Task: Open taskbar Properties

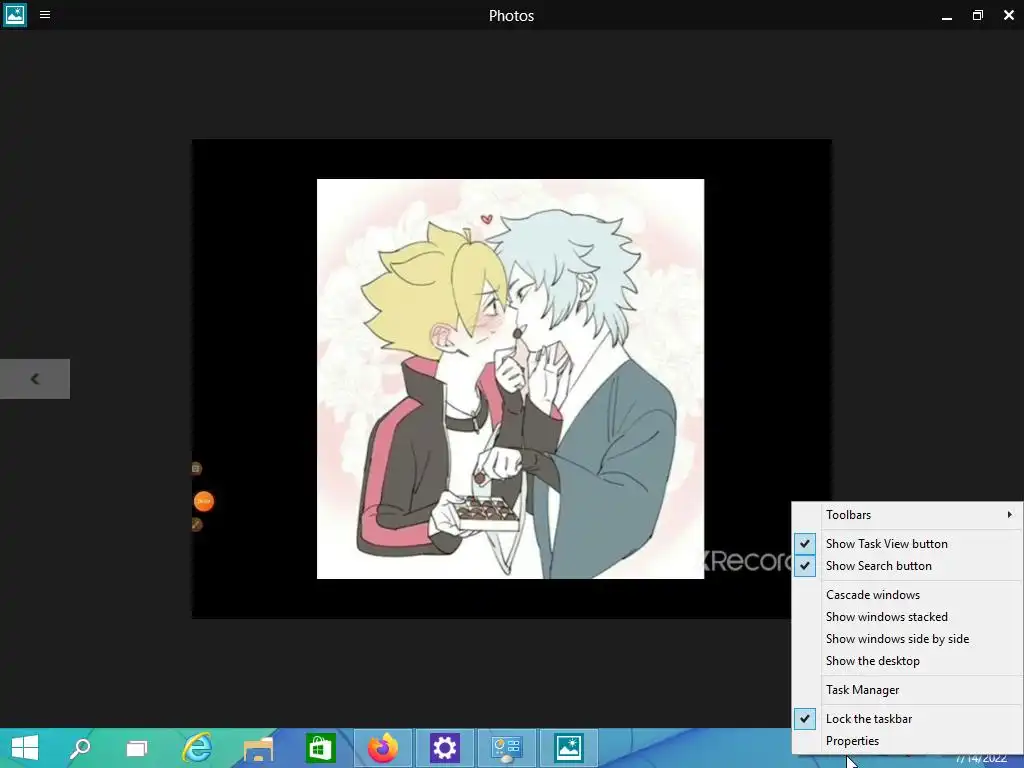Action: point(907,741)
